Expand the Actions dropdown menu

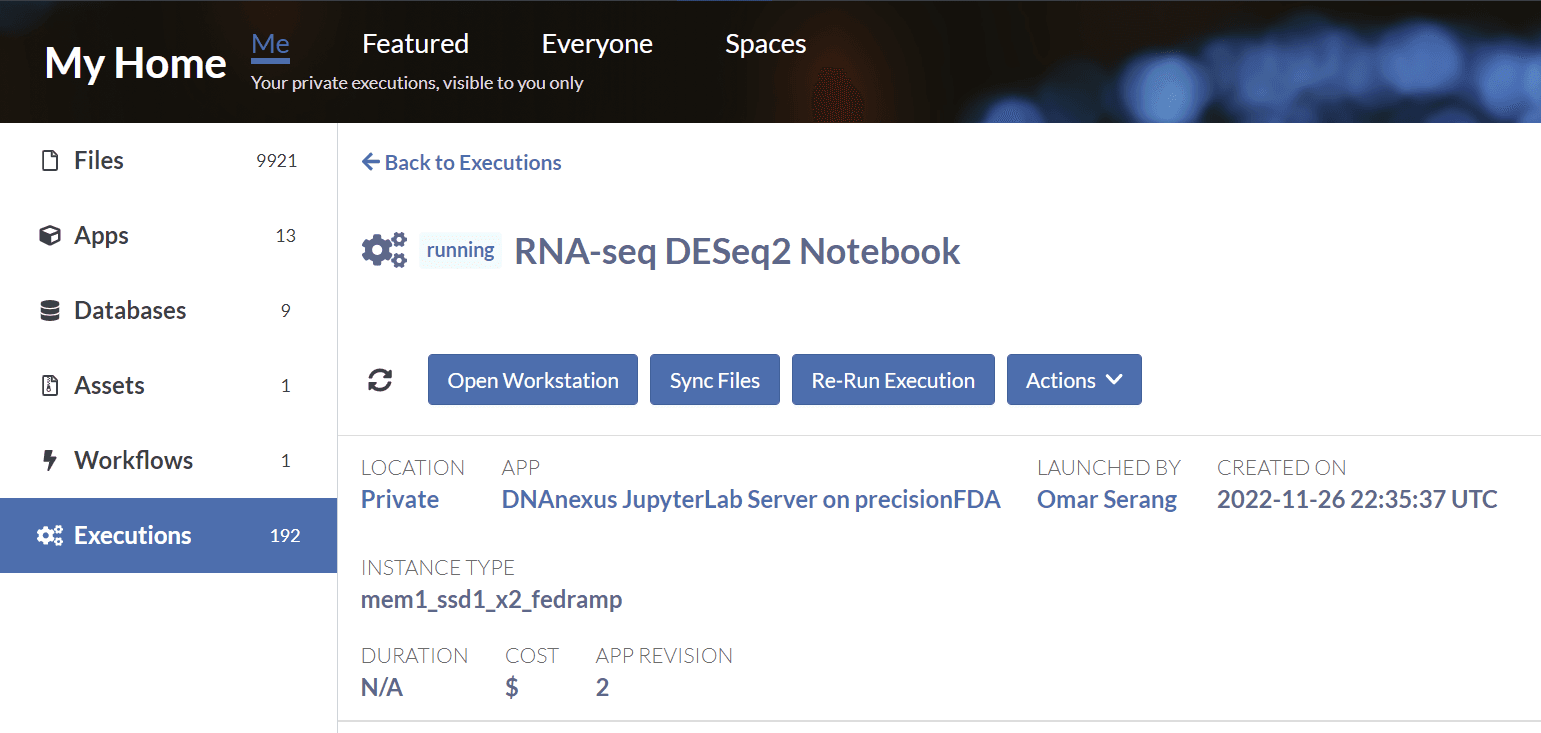[1073, 380]
